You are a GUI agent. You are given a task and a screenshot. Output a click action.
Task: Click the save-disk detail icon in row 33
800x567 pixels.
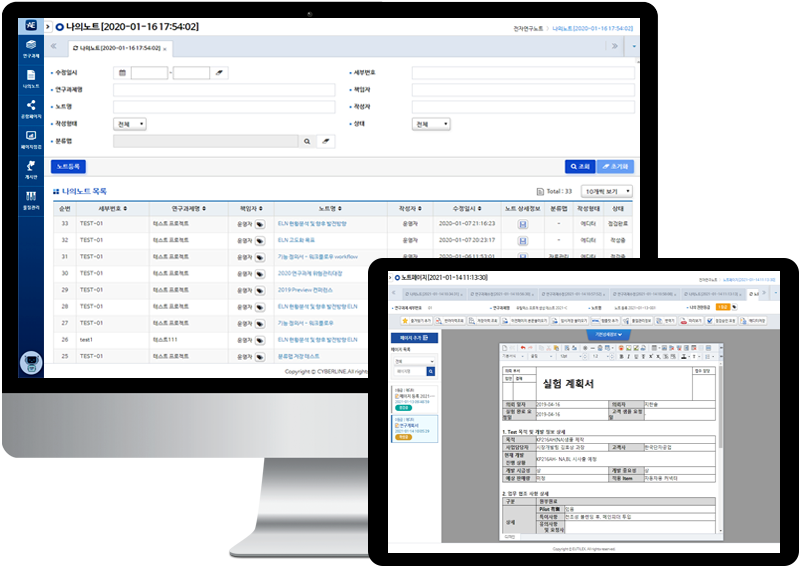click(x=522, y=224)
